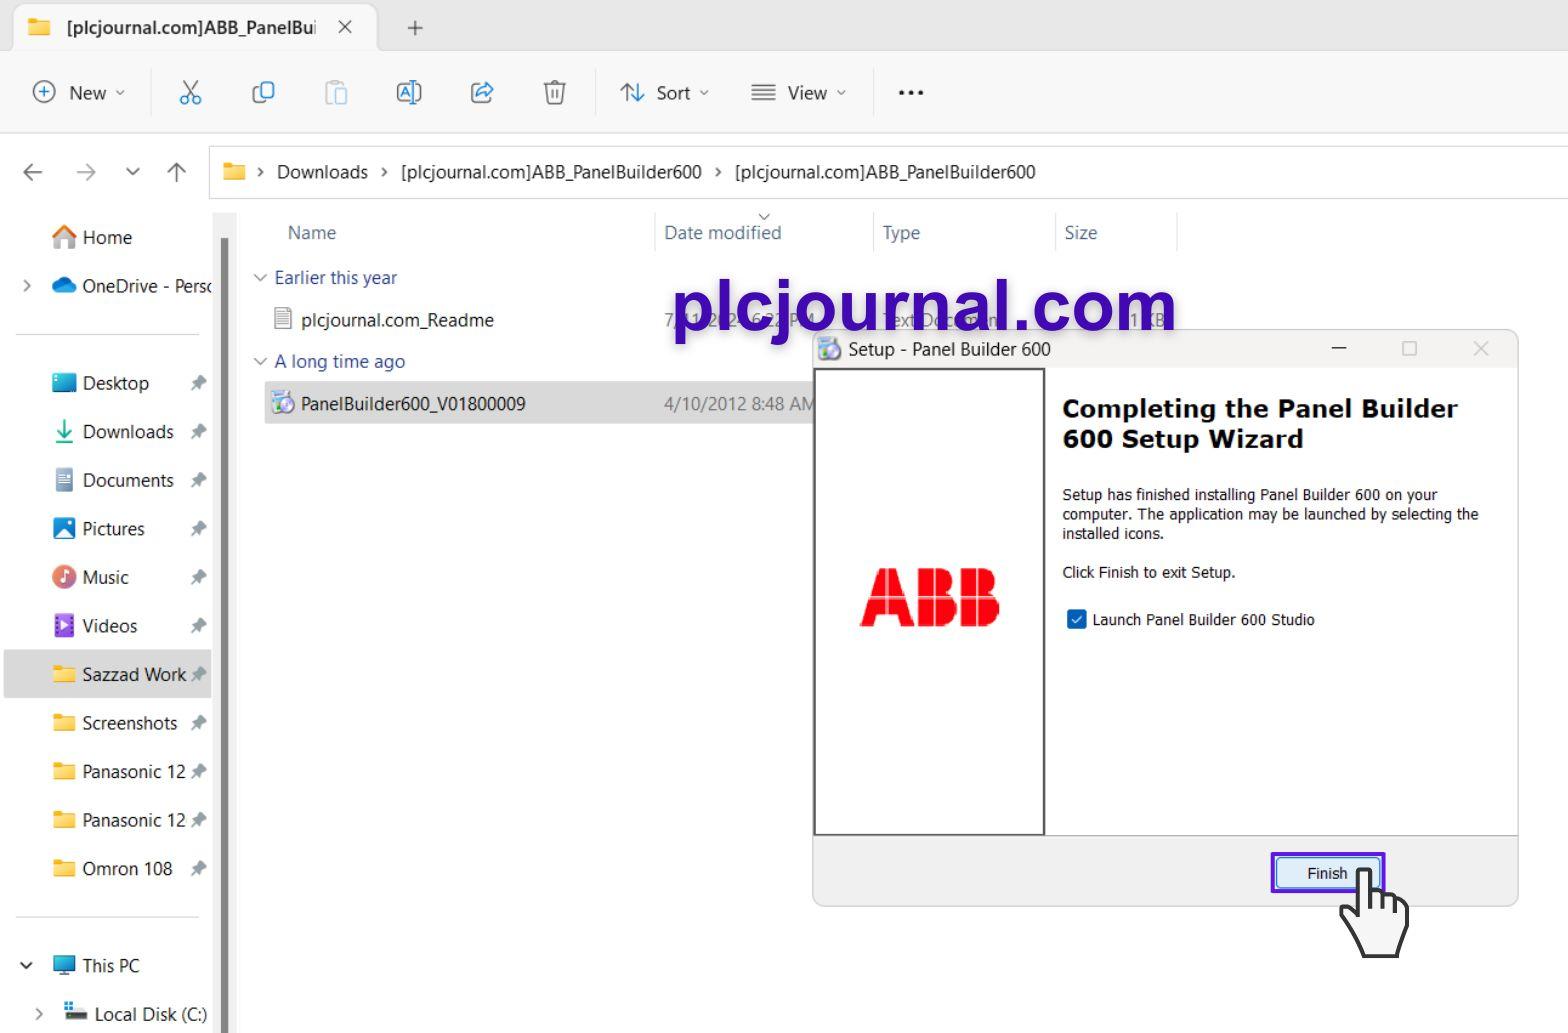Click the Paste clipboard icon
Image resolution: width=1568 pixels, height=1033 pixels.
tap(336, 93)
